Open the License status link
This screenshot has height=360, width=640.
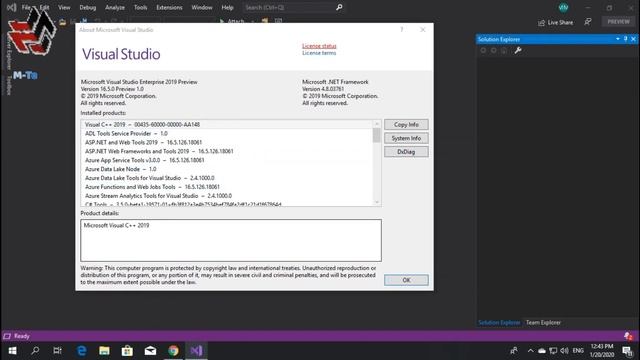pyautogui.click(x=319, y=46)
